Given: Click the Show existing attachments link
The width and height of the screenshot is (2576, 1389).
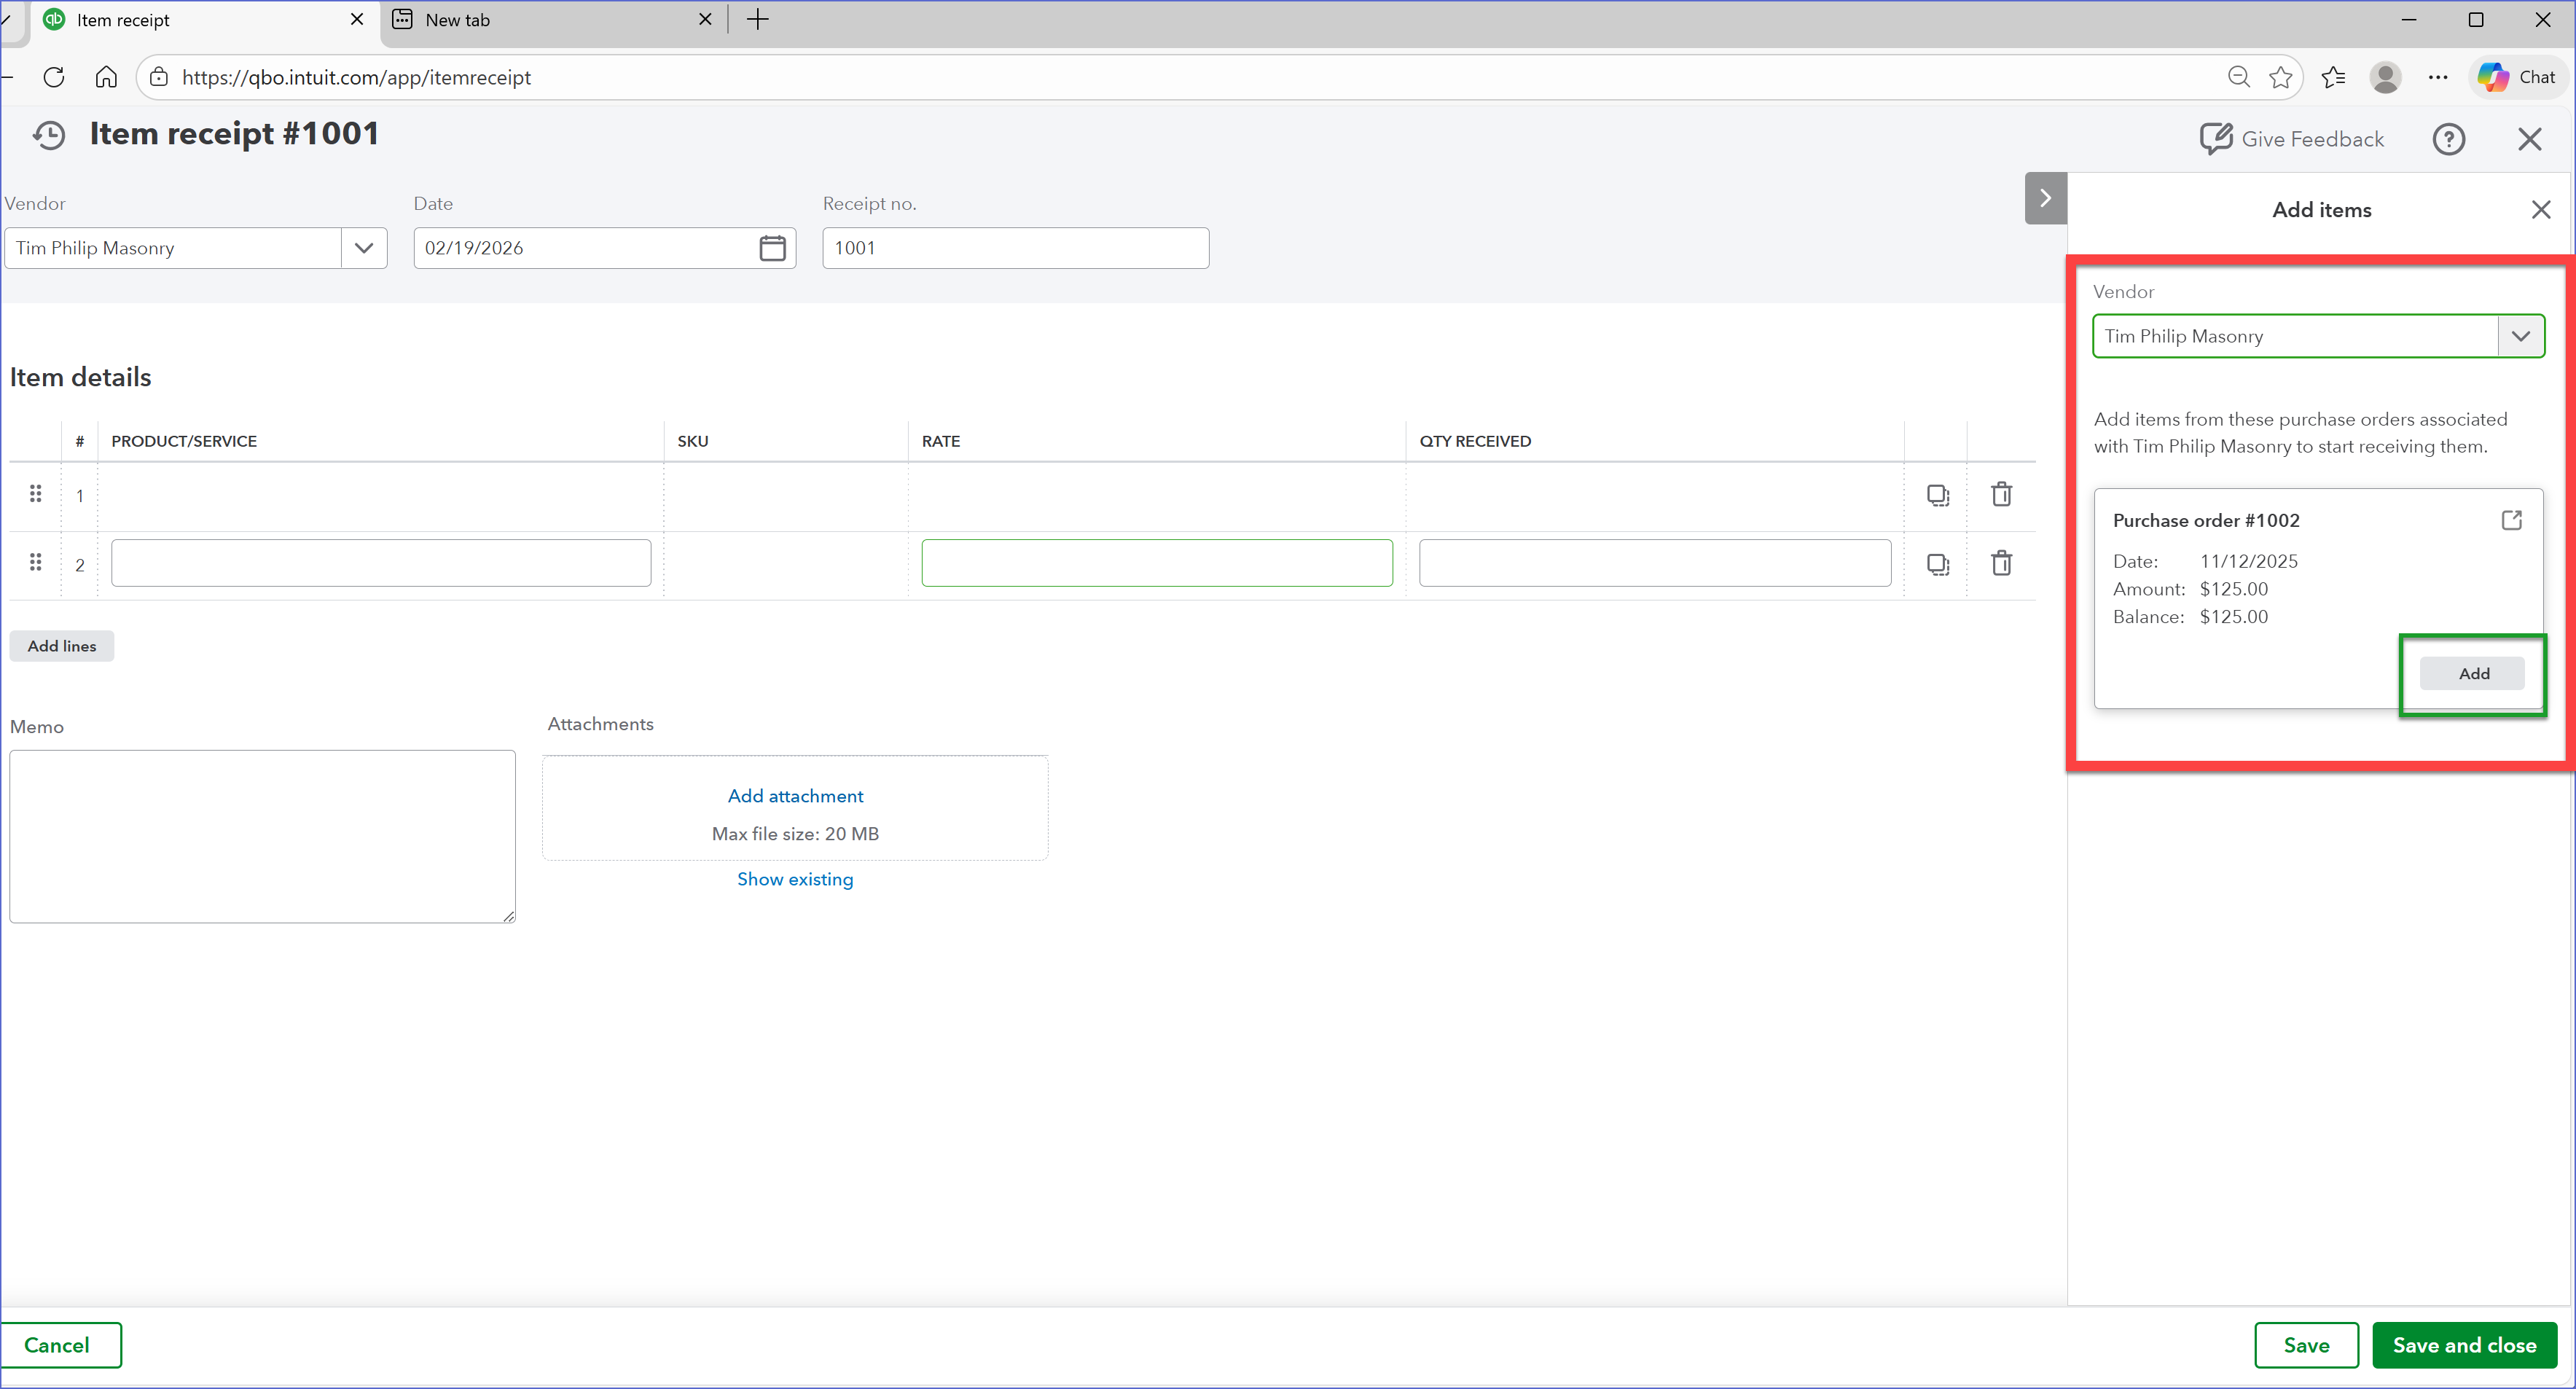Looking at the screenshot, I should (x=795, y=879).
